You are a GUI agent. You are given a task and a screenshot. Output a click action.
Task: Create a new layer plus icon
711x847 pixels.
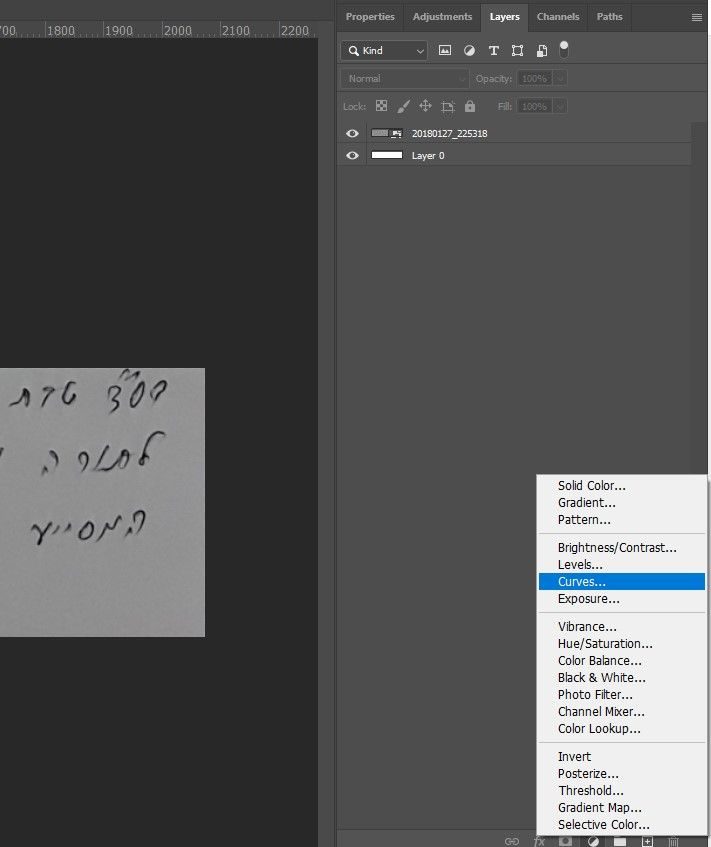pos(647,841)
